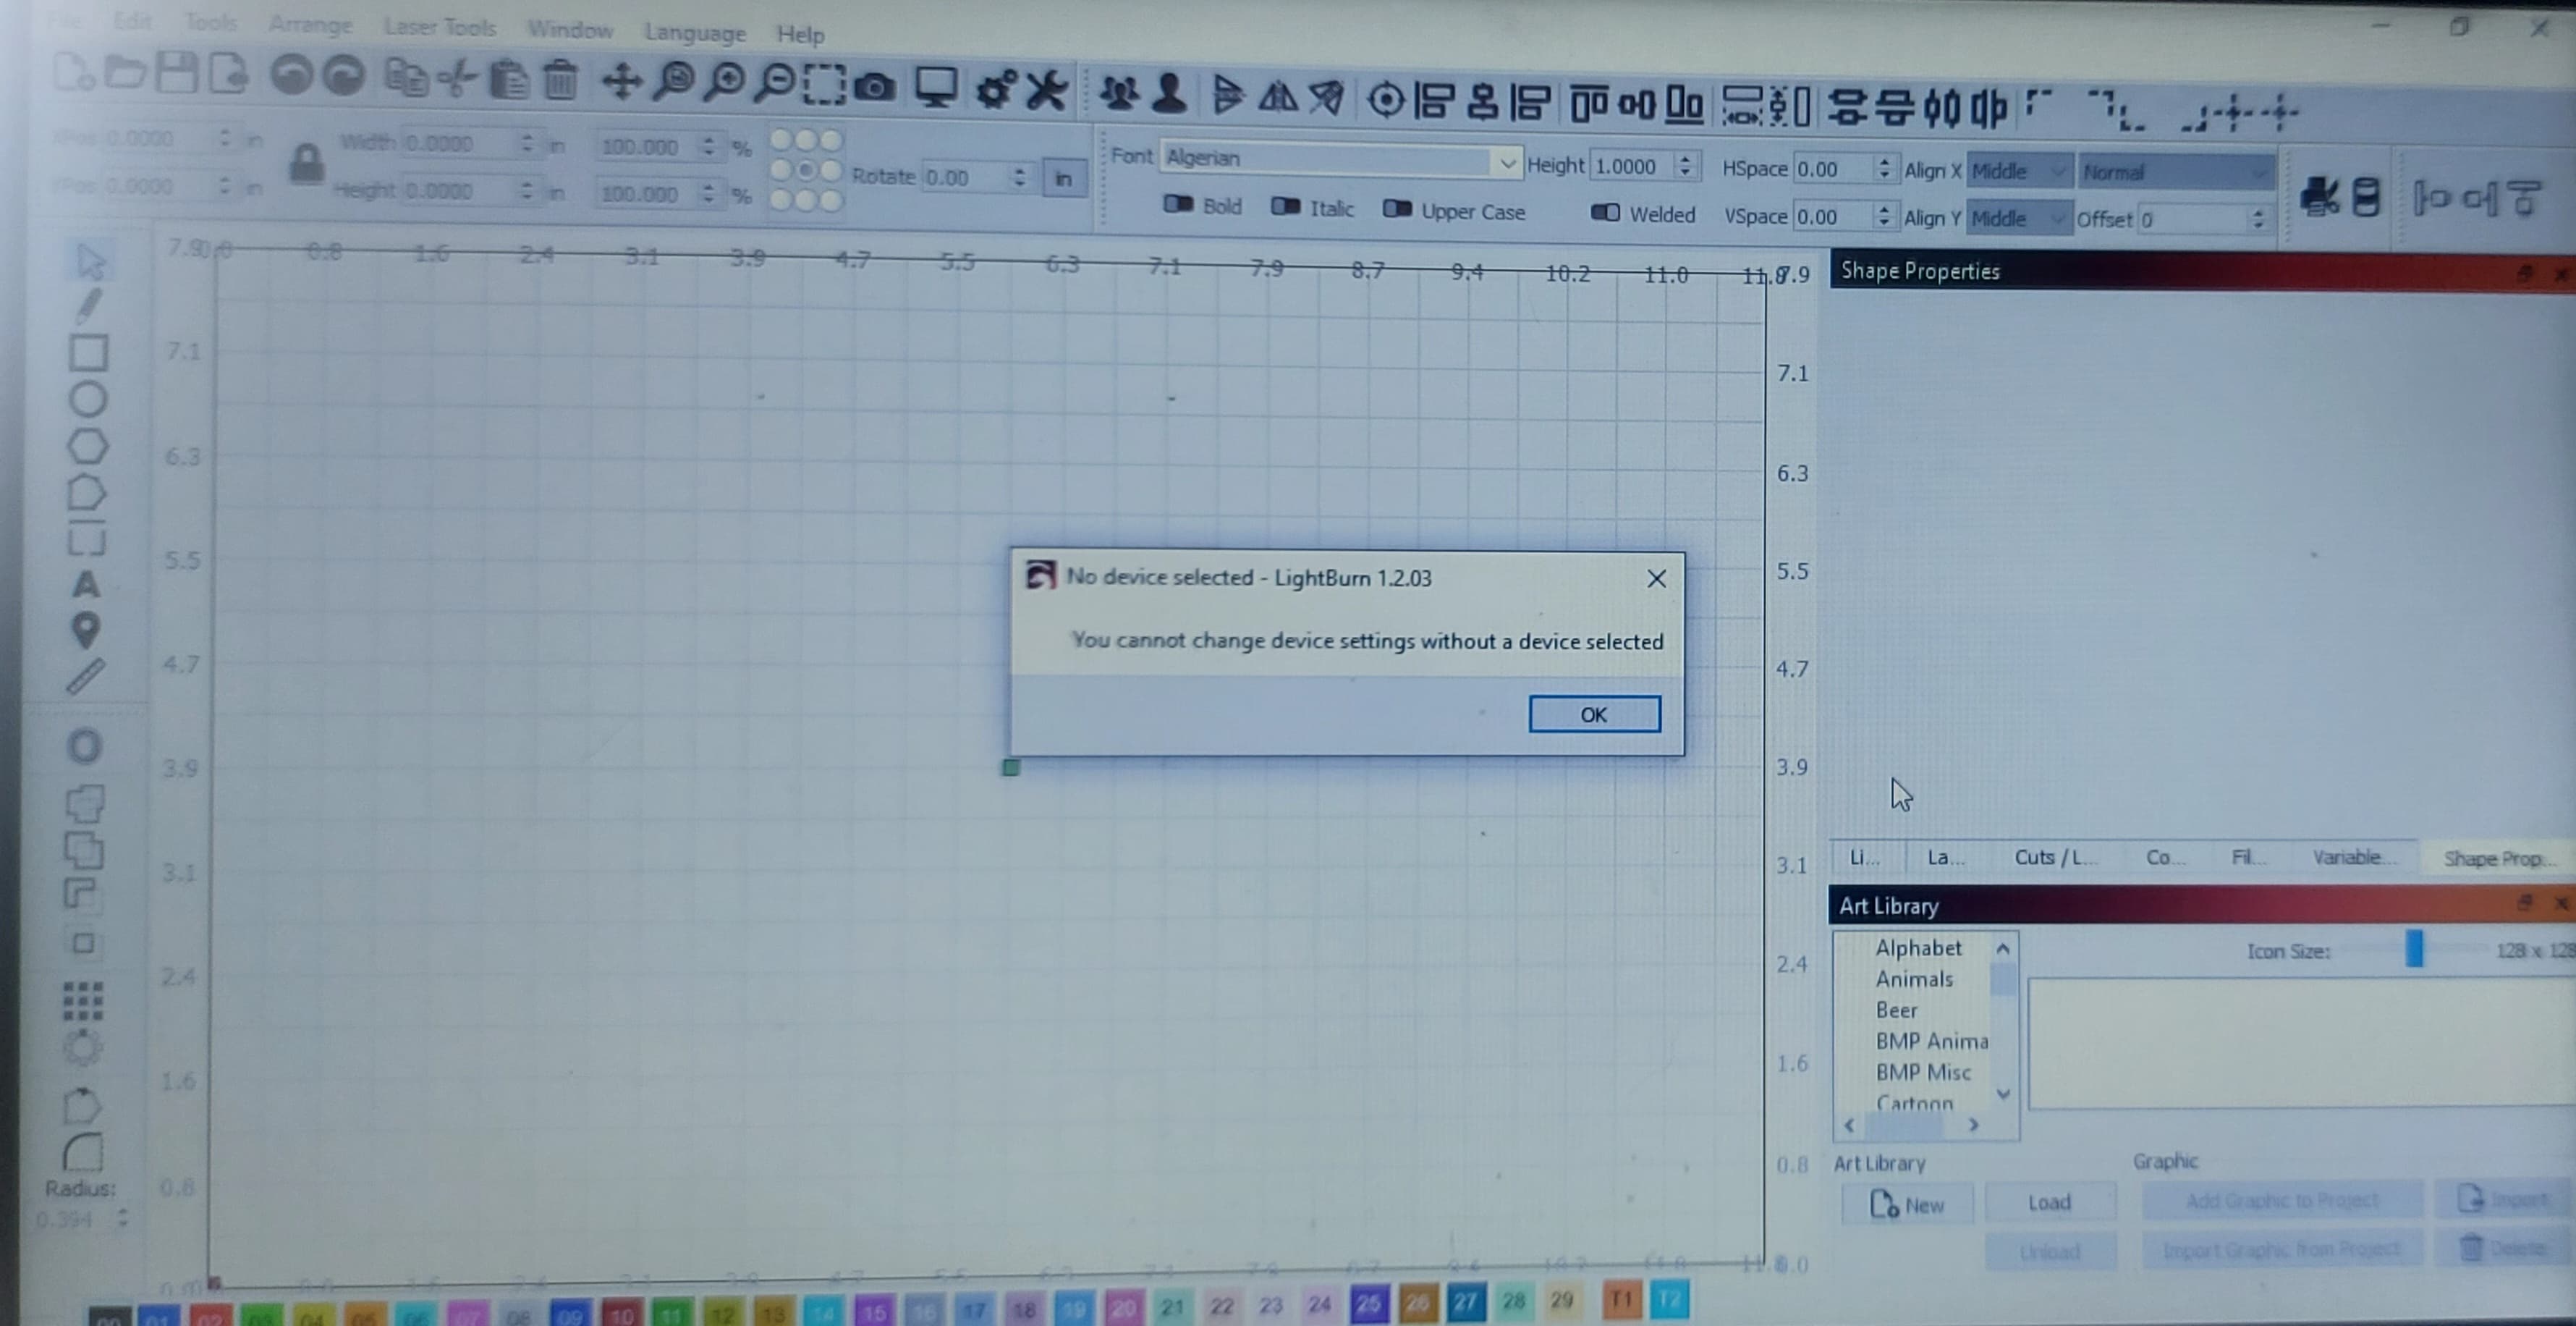Select the Measure ruler tool
2576x1326 pixels.
click(x=85, y=677)
